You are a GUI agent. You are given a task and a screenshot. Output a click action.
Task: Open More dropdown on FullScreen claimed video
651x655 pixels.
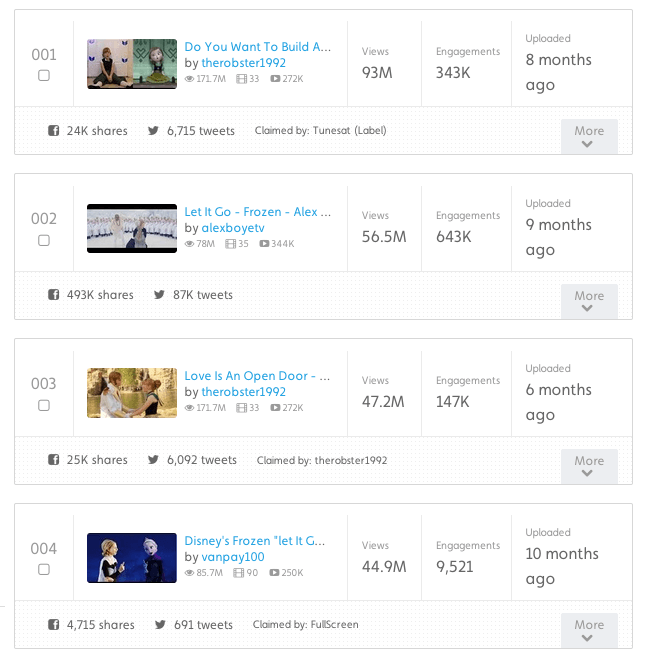(589, 630)
